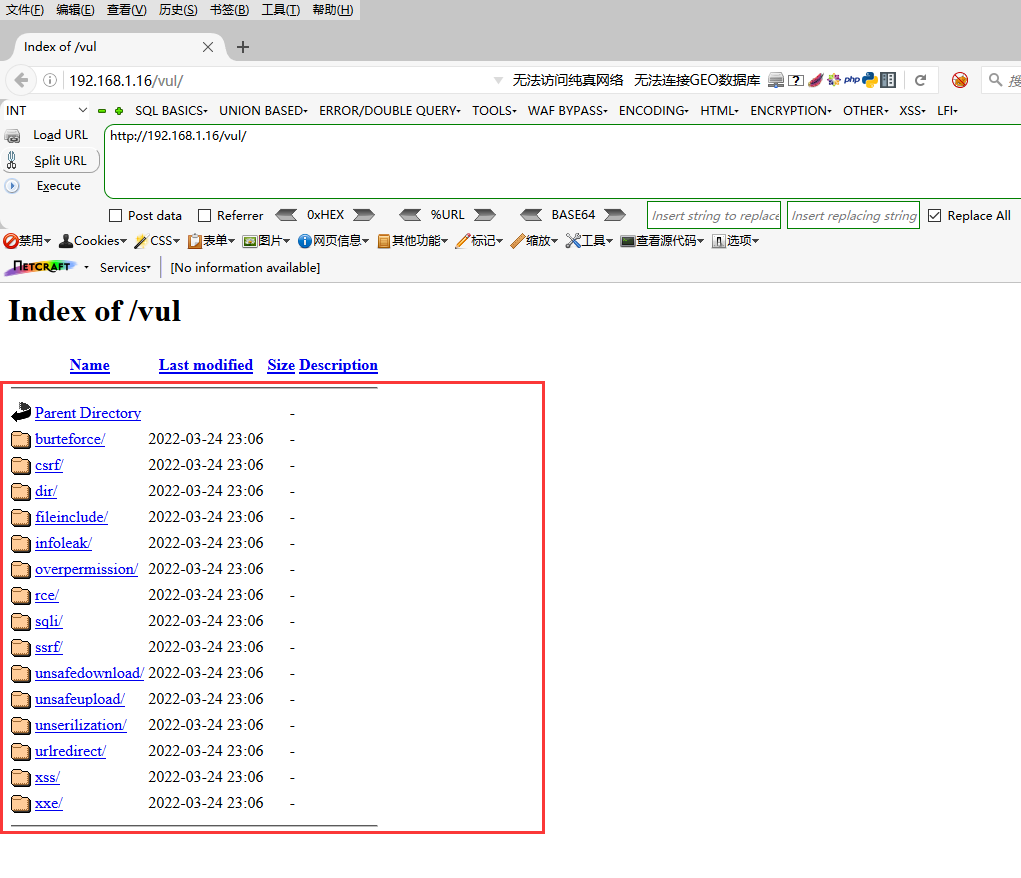Toggle the Post data checkbox

pyautogui.click(x=116, y=216)
